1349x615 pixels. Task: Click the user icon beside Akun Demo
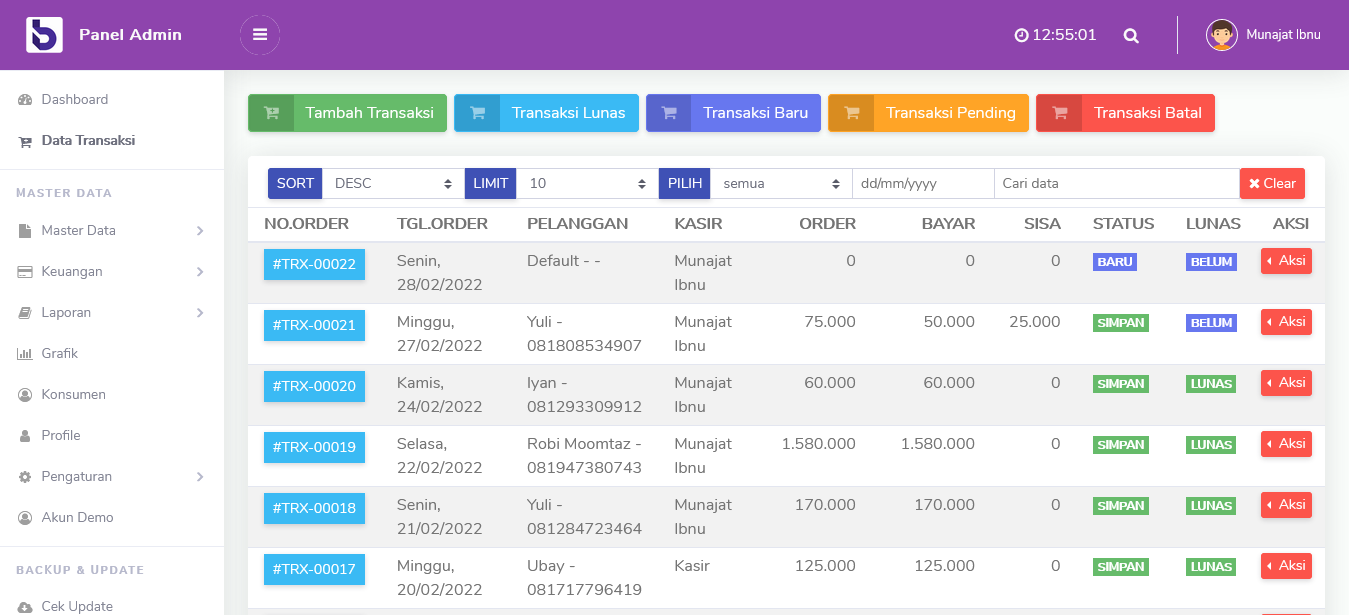coord(25,518)
